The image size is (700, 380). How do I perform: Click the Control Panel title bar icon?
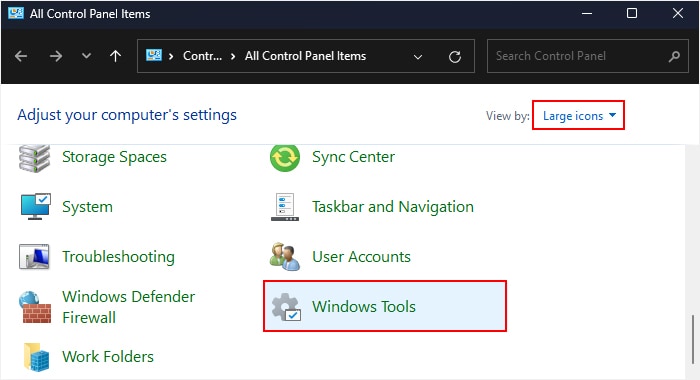click(16, 13)
